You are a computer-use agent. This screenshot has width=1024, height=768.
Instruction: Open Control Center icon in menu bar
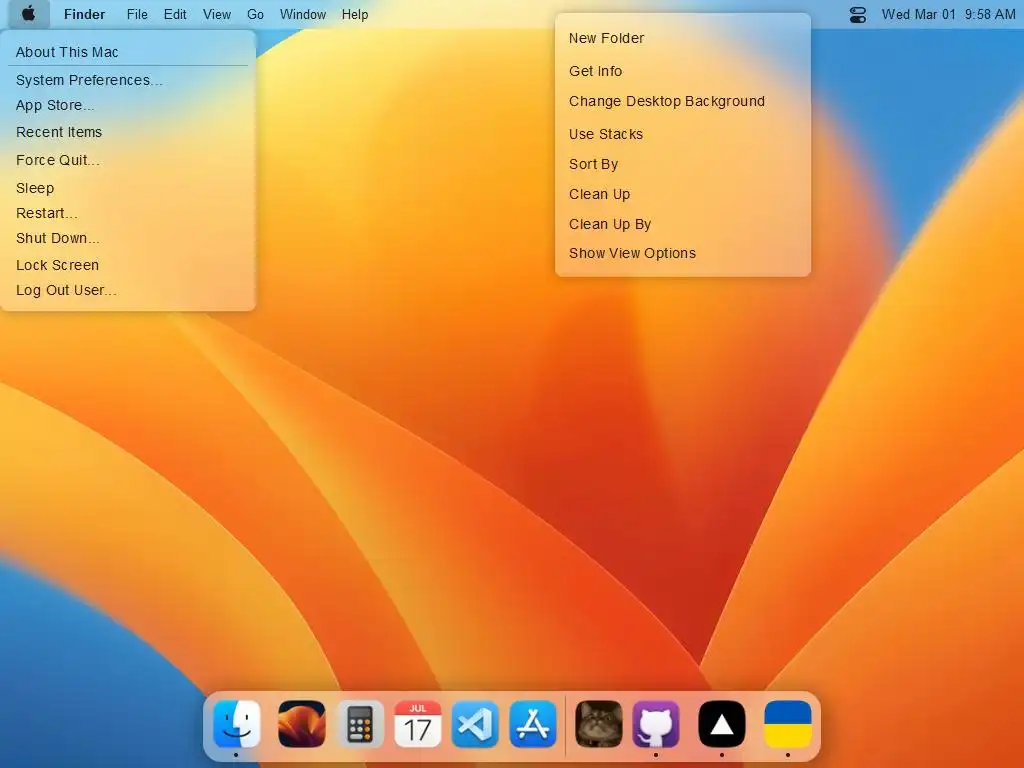[857, 14]
